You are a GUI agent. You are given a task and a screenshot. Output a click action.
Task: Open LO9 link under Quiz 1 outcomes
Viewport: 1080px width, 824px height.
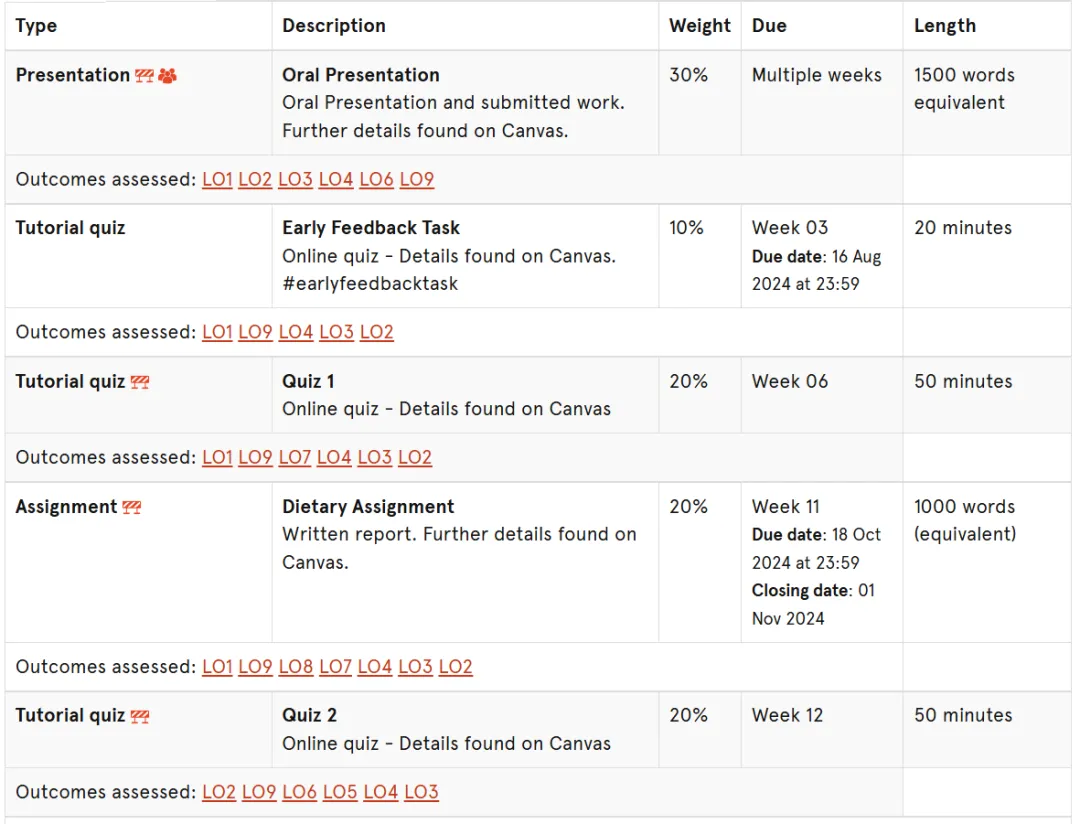(x=256, y=458)
